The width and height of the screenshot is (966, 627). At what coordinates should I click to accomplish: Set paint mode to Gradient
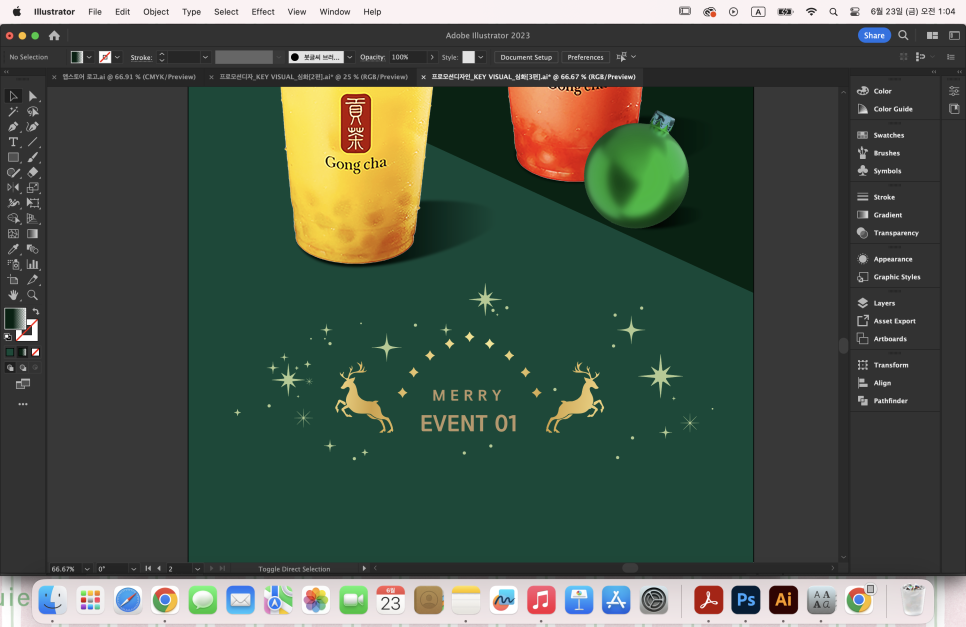pyautogui.click(x=23, y=352)
